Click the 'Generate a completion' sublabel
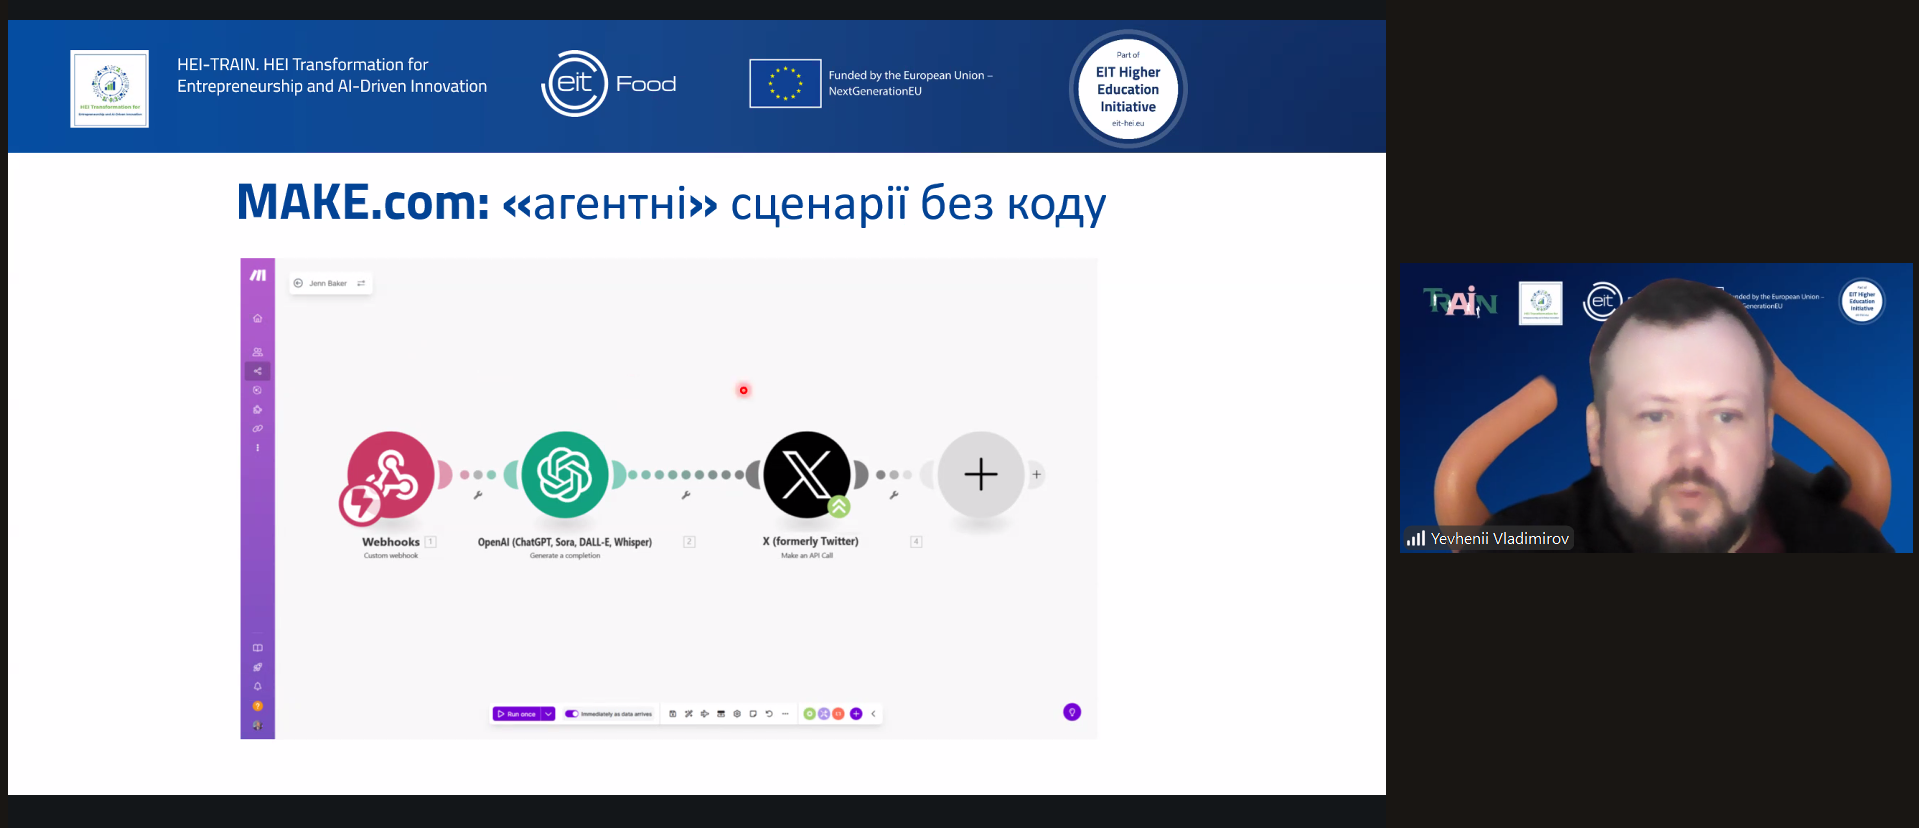Viewport: 1919px width, 828px height. (x=565, y=556)
